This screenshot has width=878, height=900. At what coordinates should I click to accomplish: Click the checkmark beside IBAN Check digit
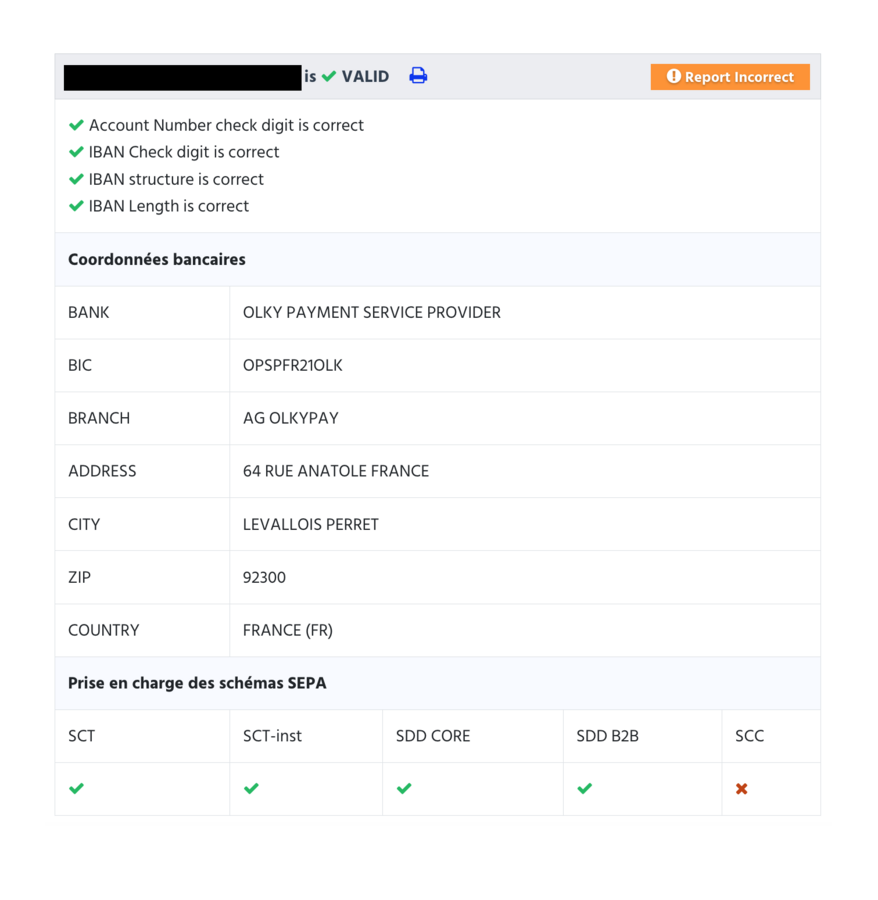click(76, 152)
